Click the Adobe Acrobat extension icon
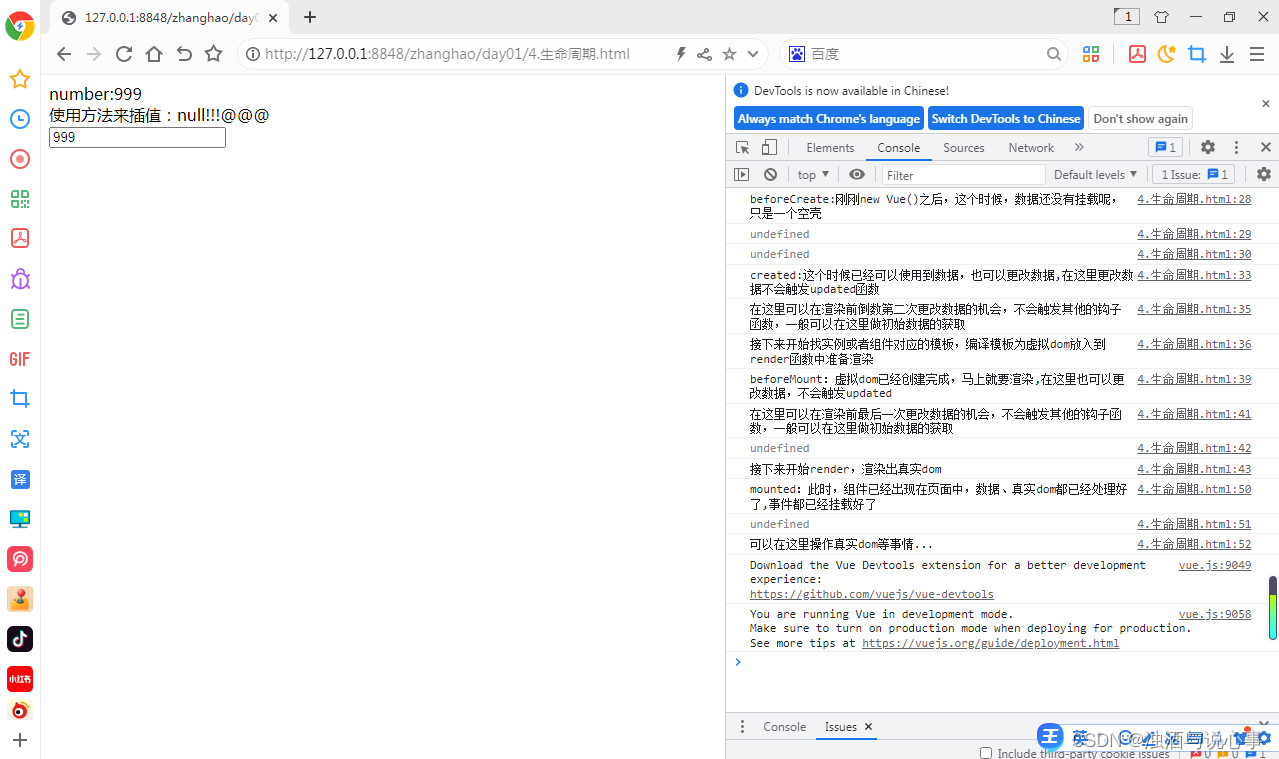Viewport: 1279px width, 759px height. click(x=1136, y=54)
